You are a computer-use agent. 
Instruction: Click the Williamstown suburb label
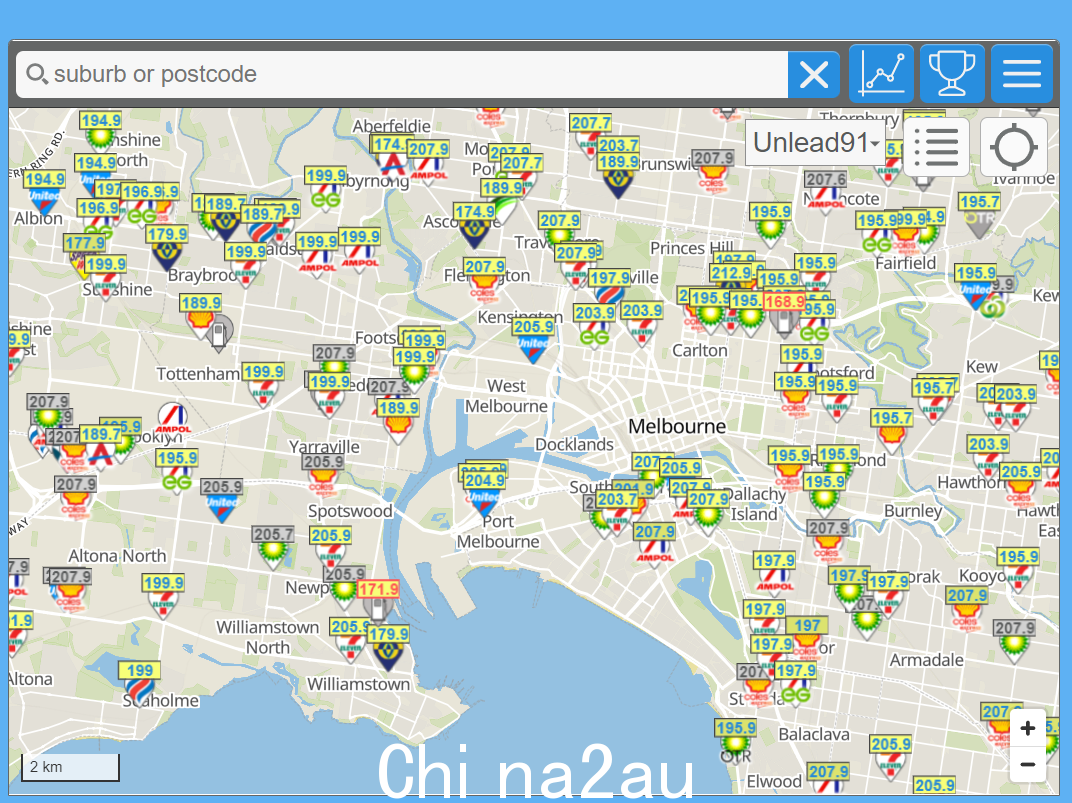click(358, 684)
